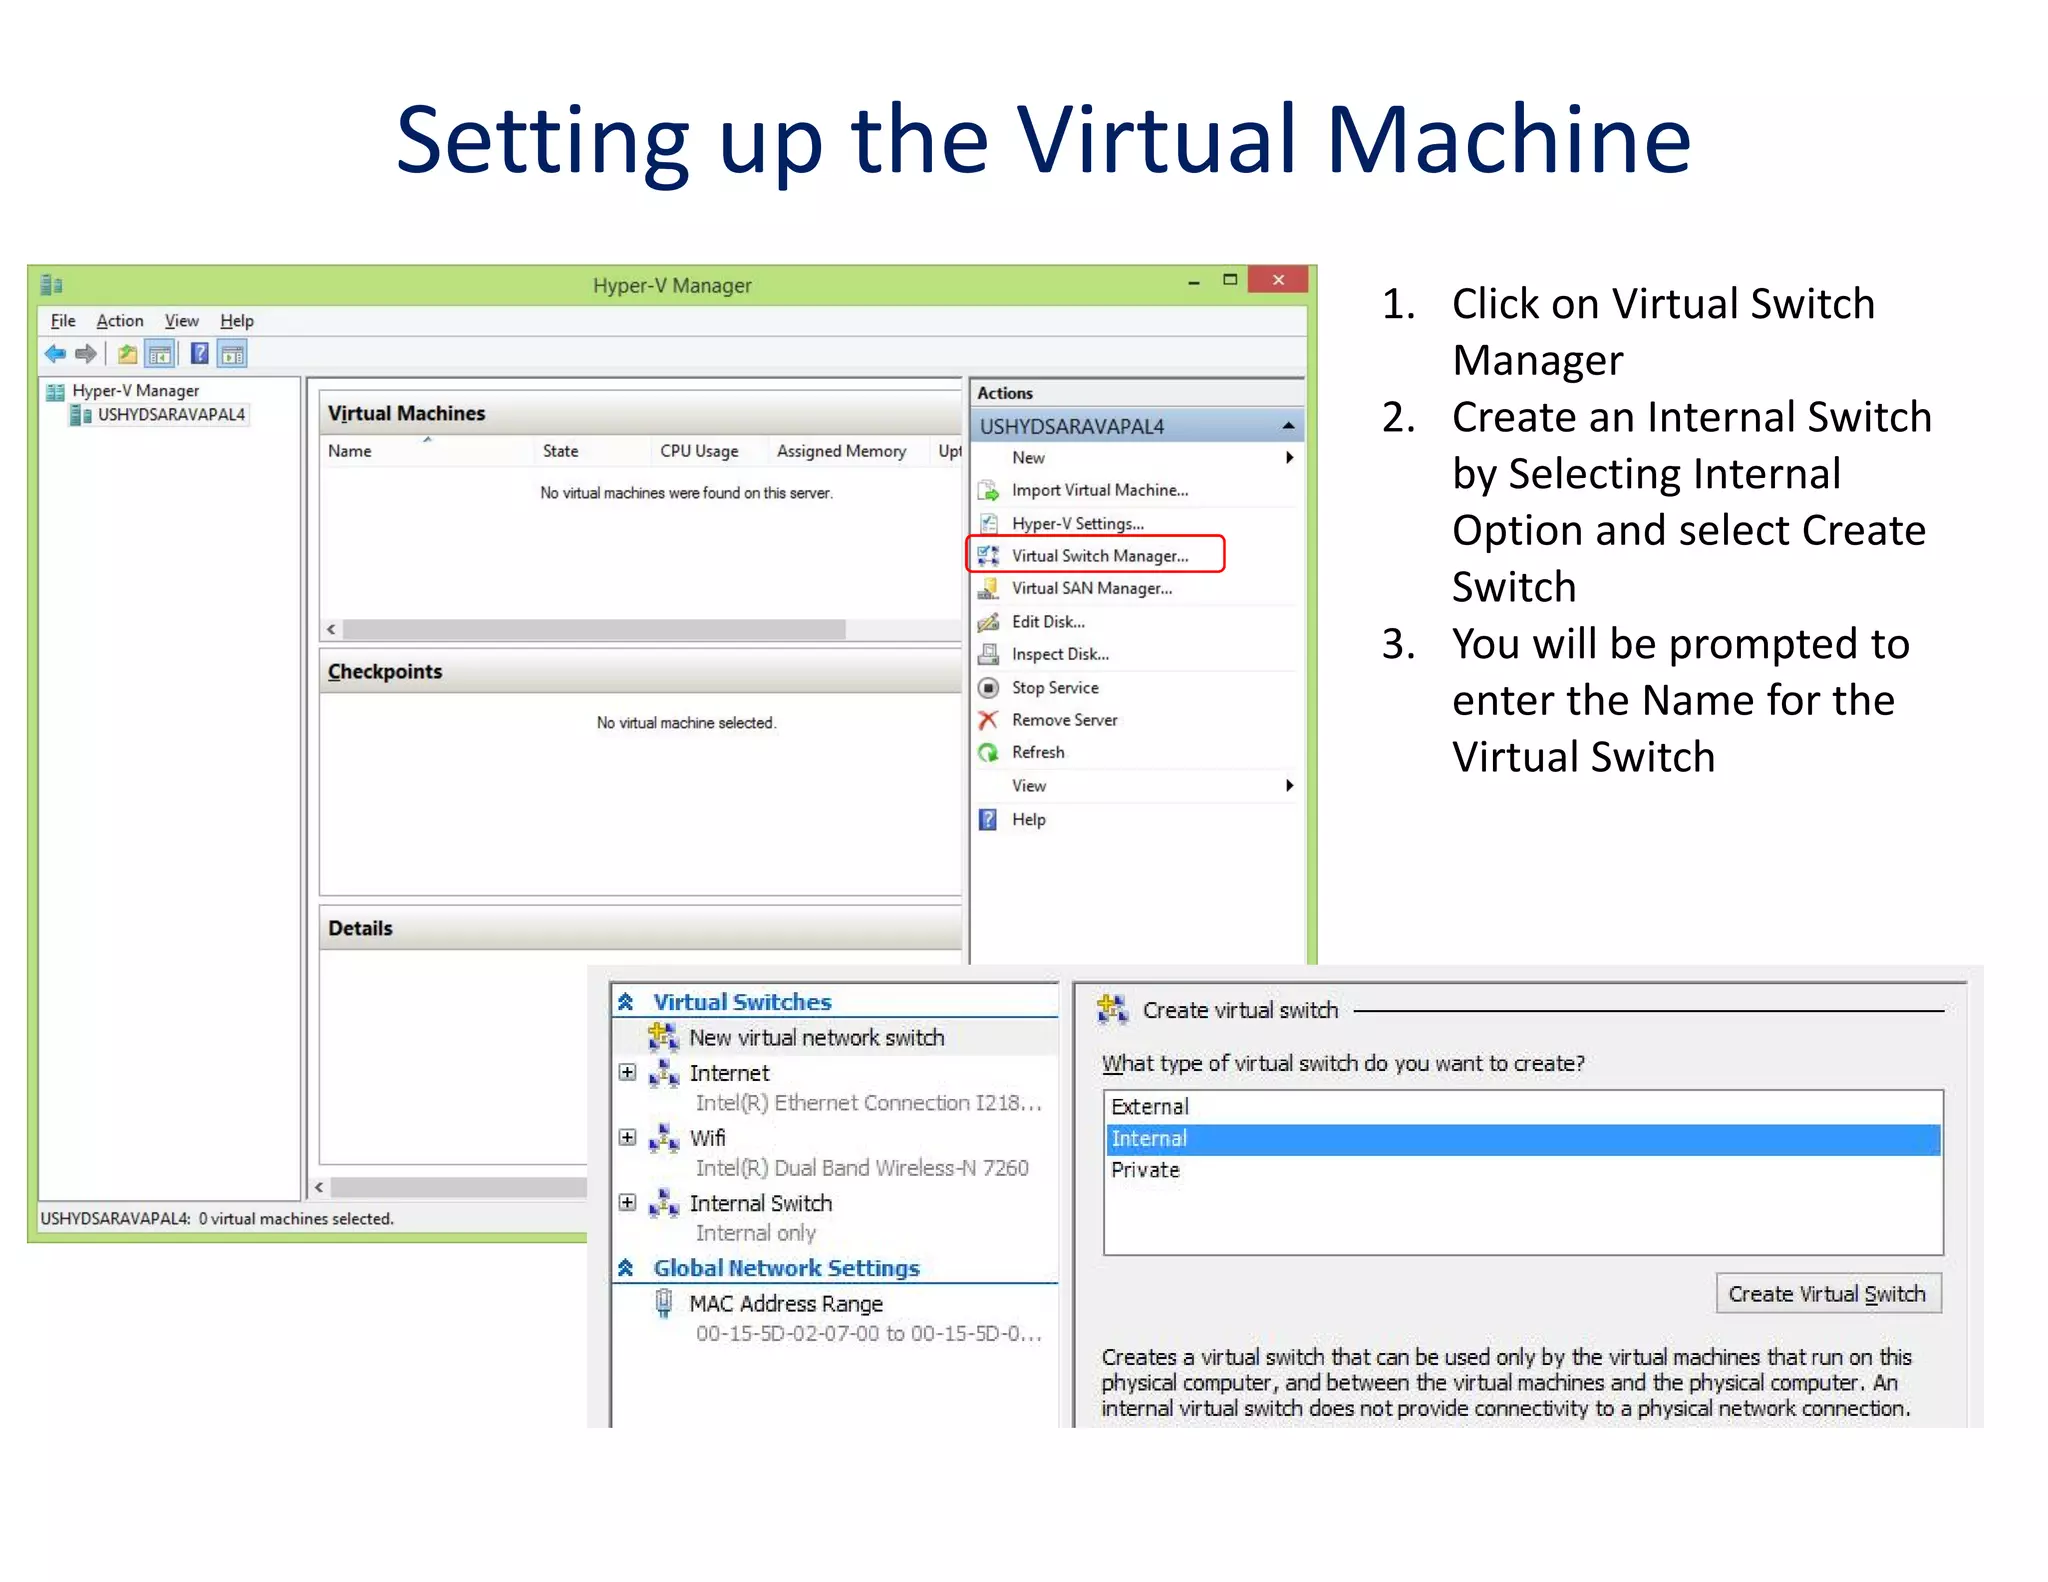
Task: Click the Create Virtual Switch button
Action: [x=1828, y=1293]
